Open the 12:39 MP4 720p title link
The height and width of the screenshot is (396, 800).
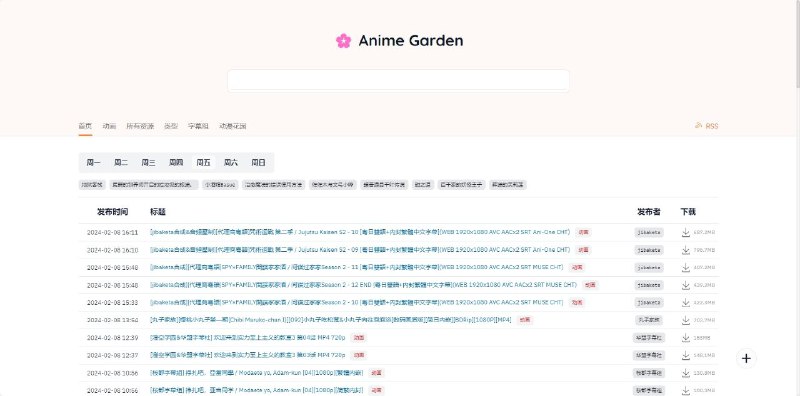coord(247,338)
